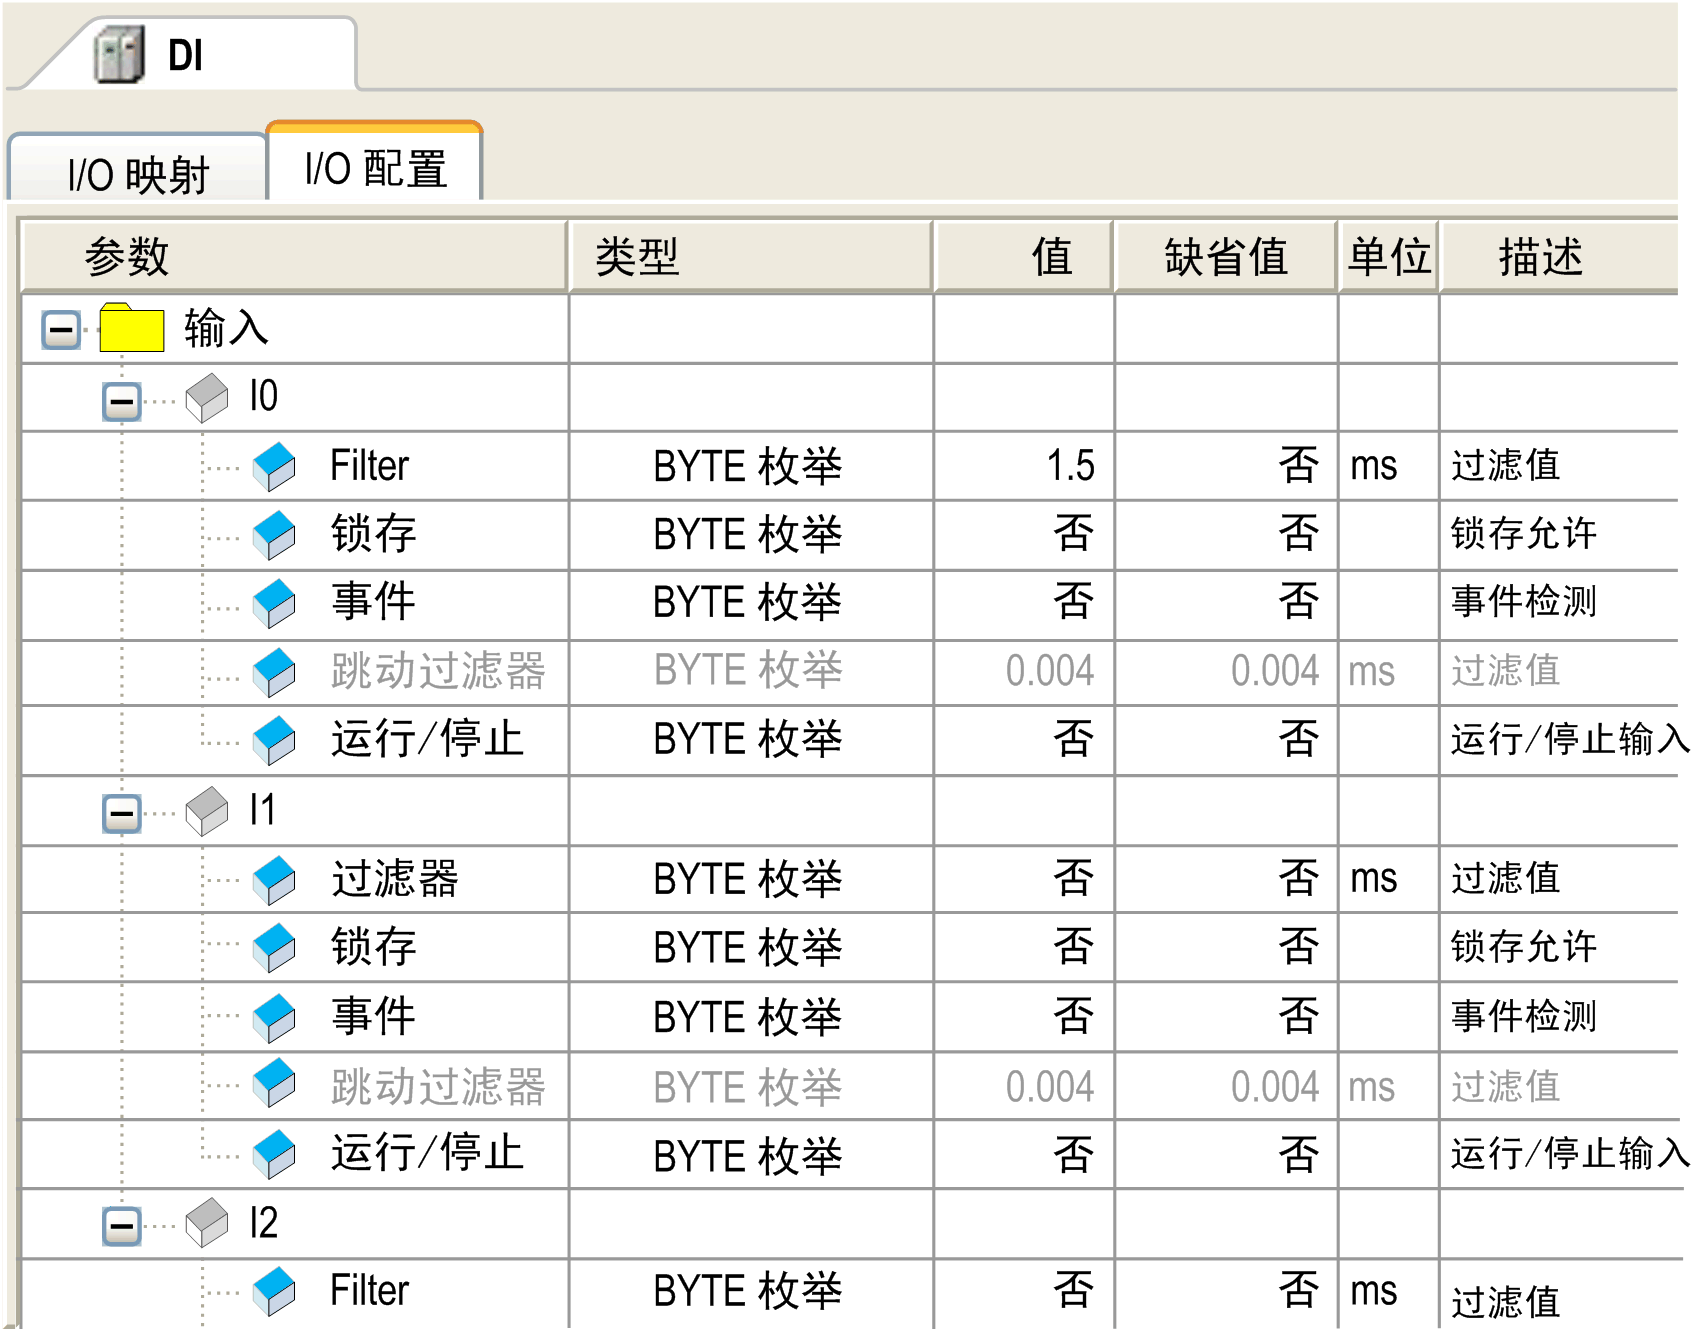
Task: Click the gray cube icon beside I0
Action: pyautogui.click(x=207, y=398)
